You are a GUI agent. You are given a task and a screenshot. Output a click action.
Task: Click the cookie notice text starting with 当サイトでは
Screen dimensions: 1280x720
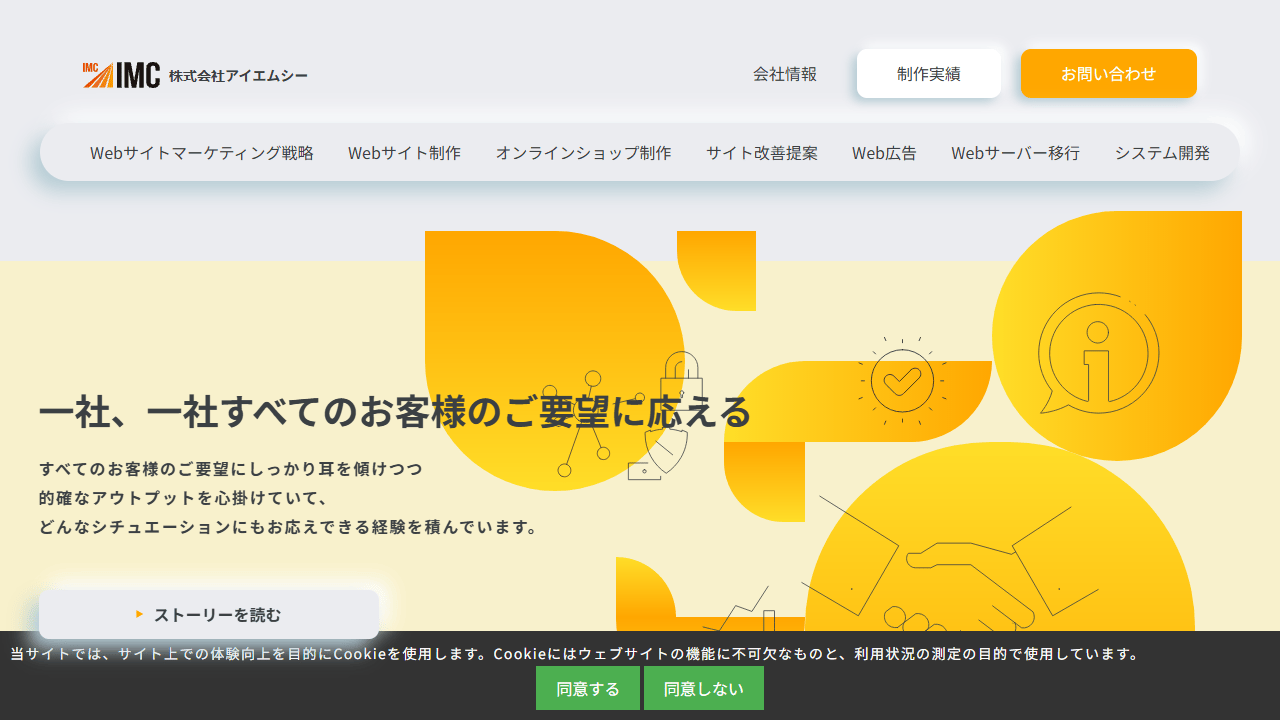(576, 654)
